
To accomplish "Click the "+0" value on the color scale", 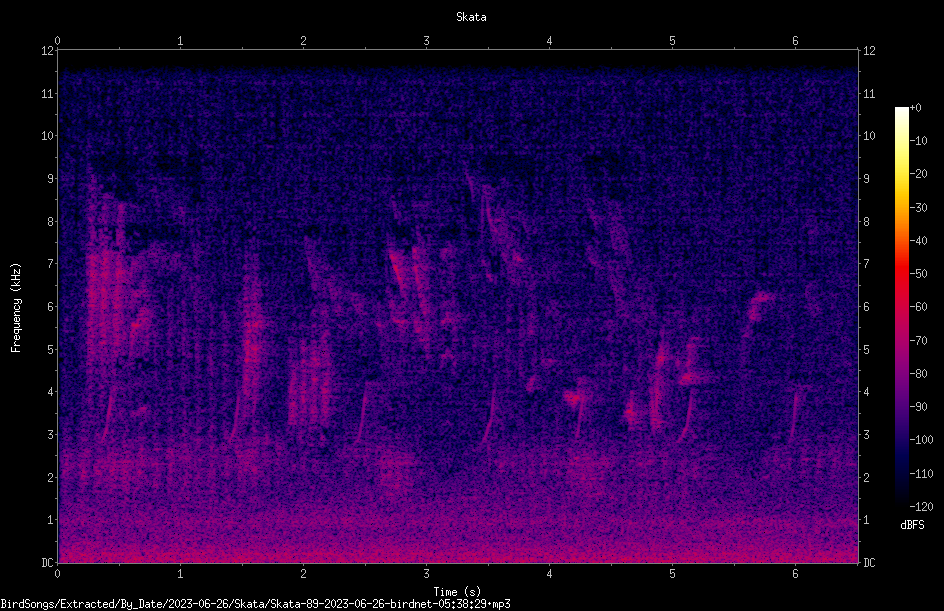I will click(x=916, y=108).
